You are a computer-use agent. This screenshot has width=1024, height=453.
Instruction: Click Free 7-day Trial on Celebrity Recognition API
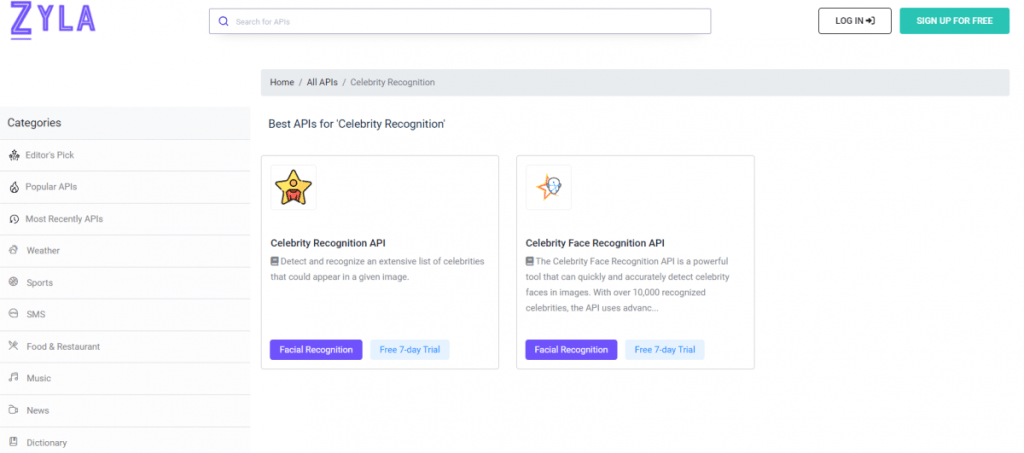(x=410, y=350)
